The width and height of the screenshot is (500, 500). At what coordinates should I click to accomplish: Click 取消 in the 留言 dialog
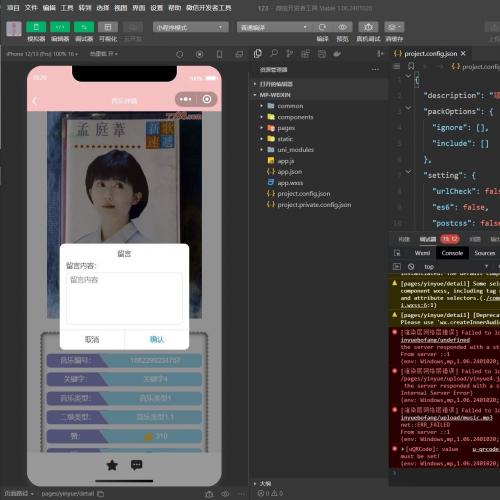pyautogui.click(x=92, y=339)
